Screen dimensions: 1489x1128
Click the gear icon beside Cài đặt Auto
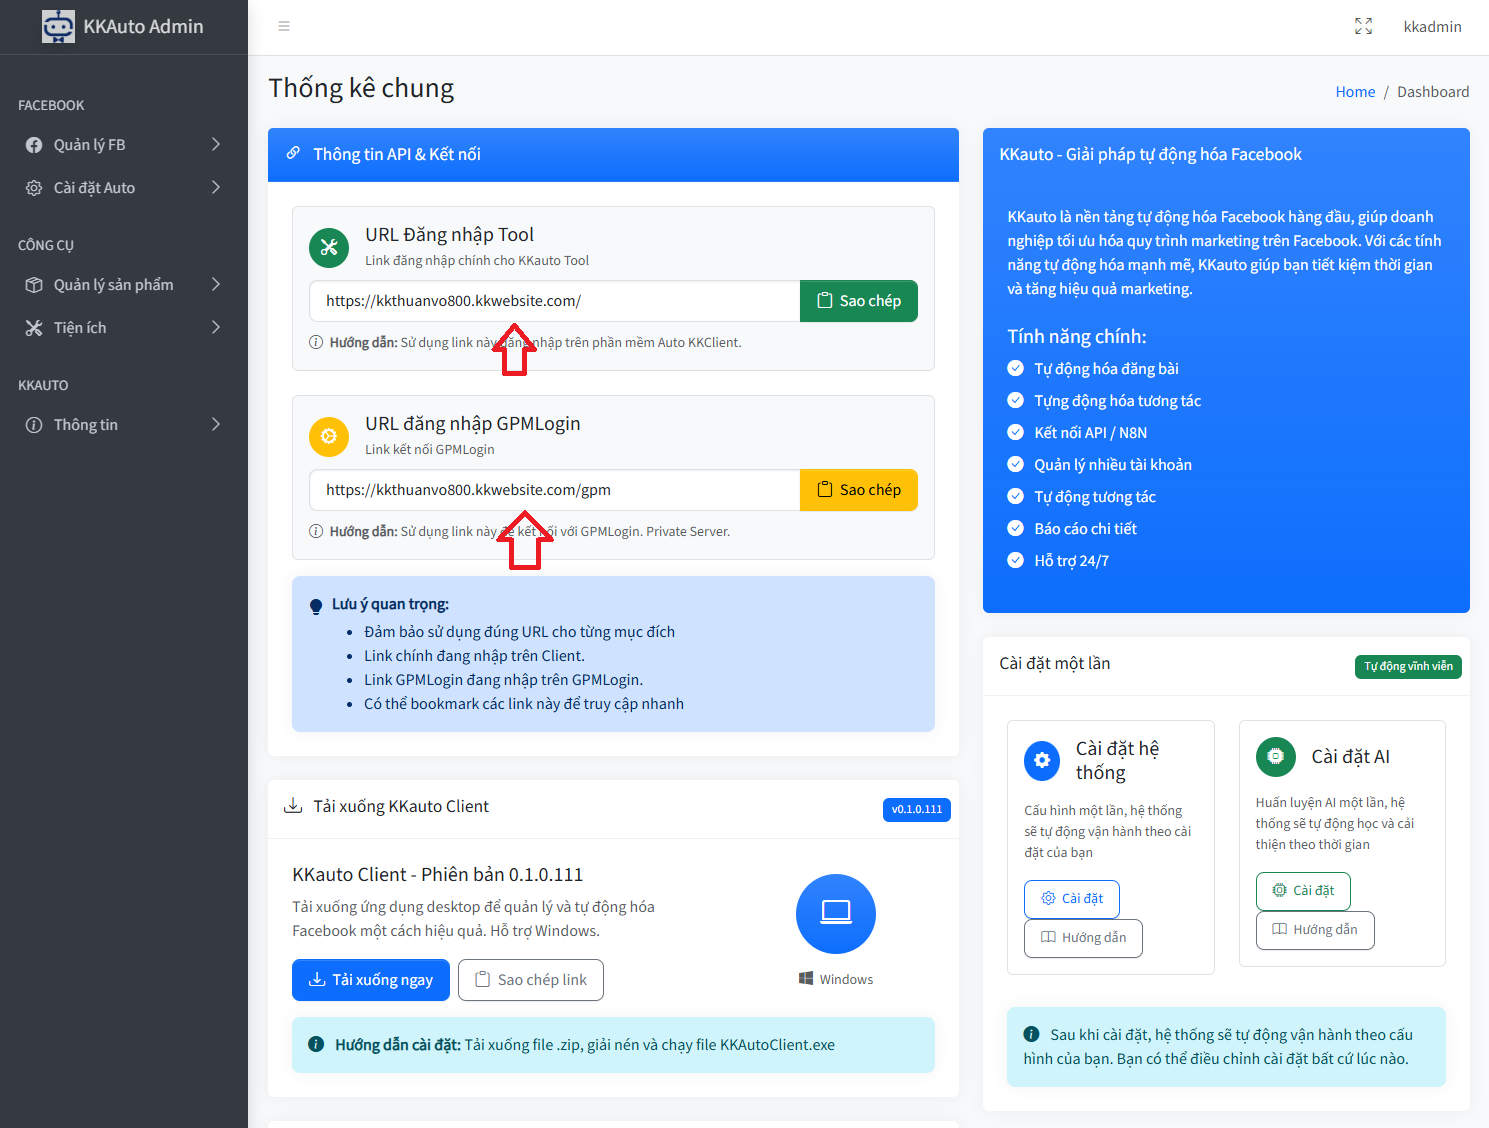34,188
